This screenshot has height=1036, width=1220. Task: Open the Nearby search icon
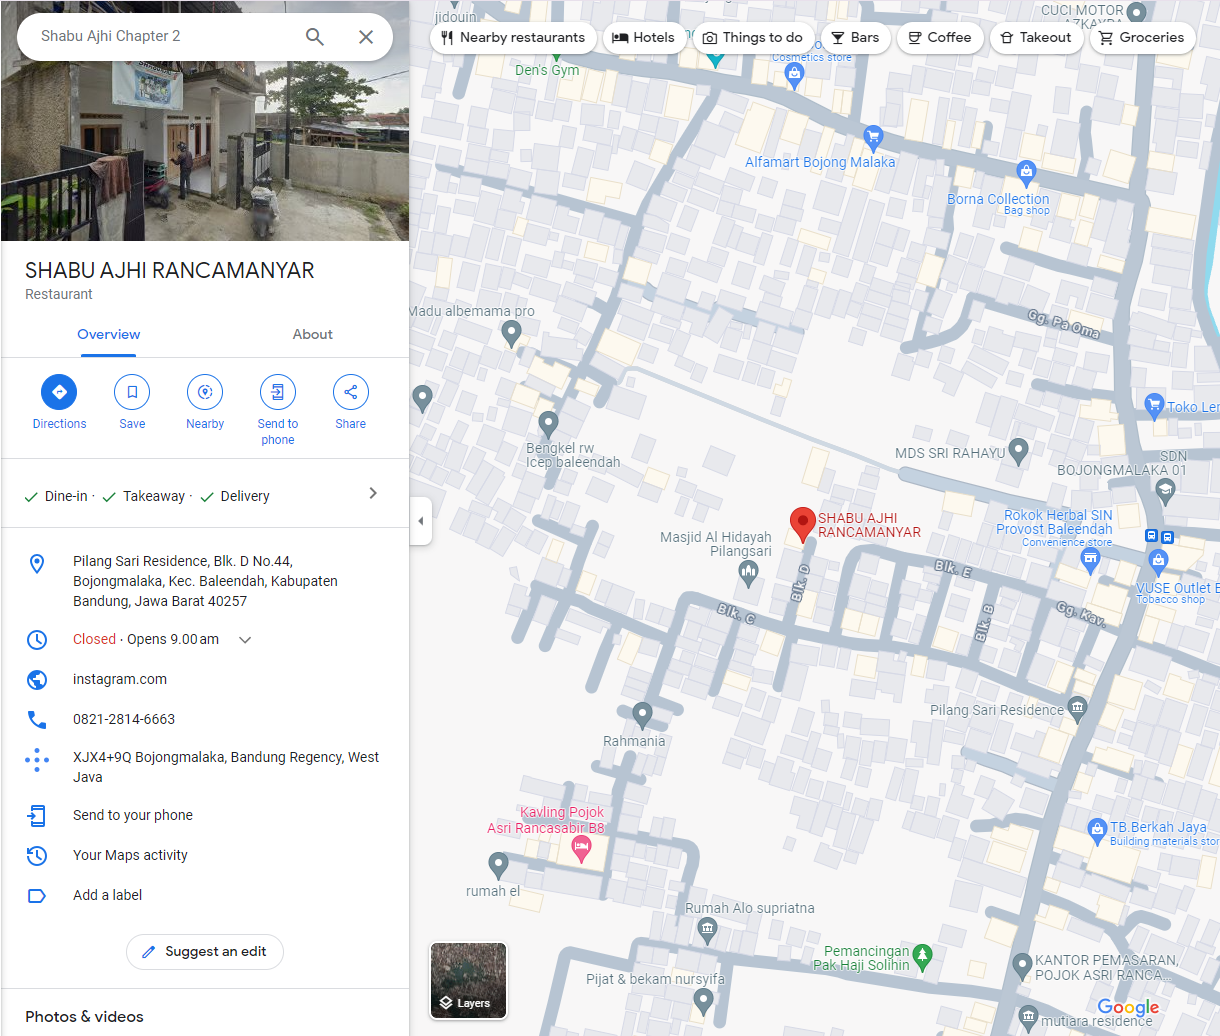(x=205, y=392)
